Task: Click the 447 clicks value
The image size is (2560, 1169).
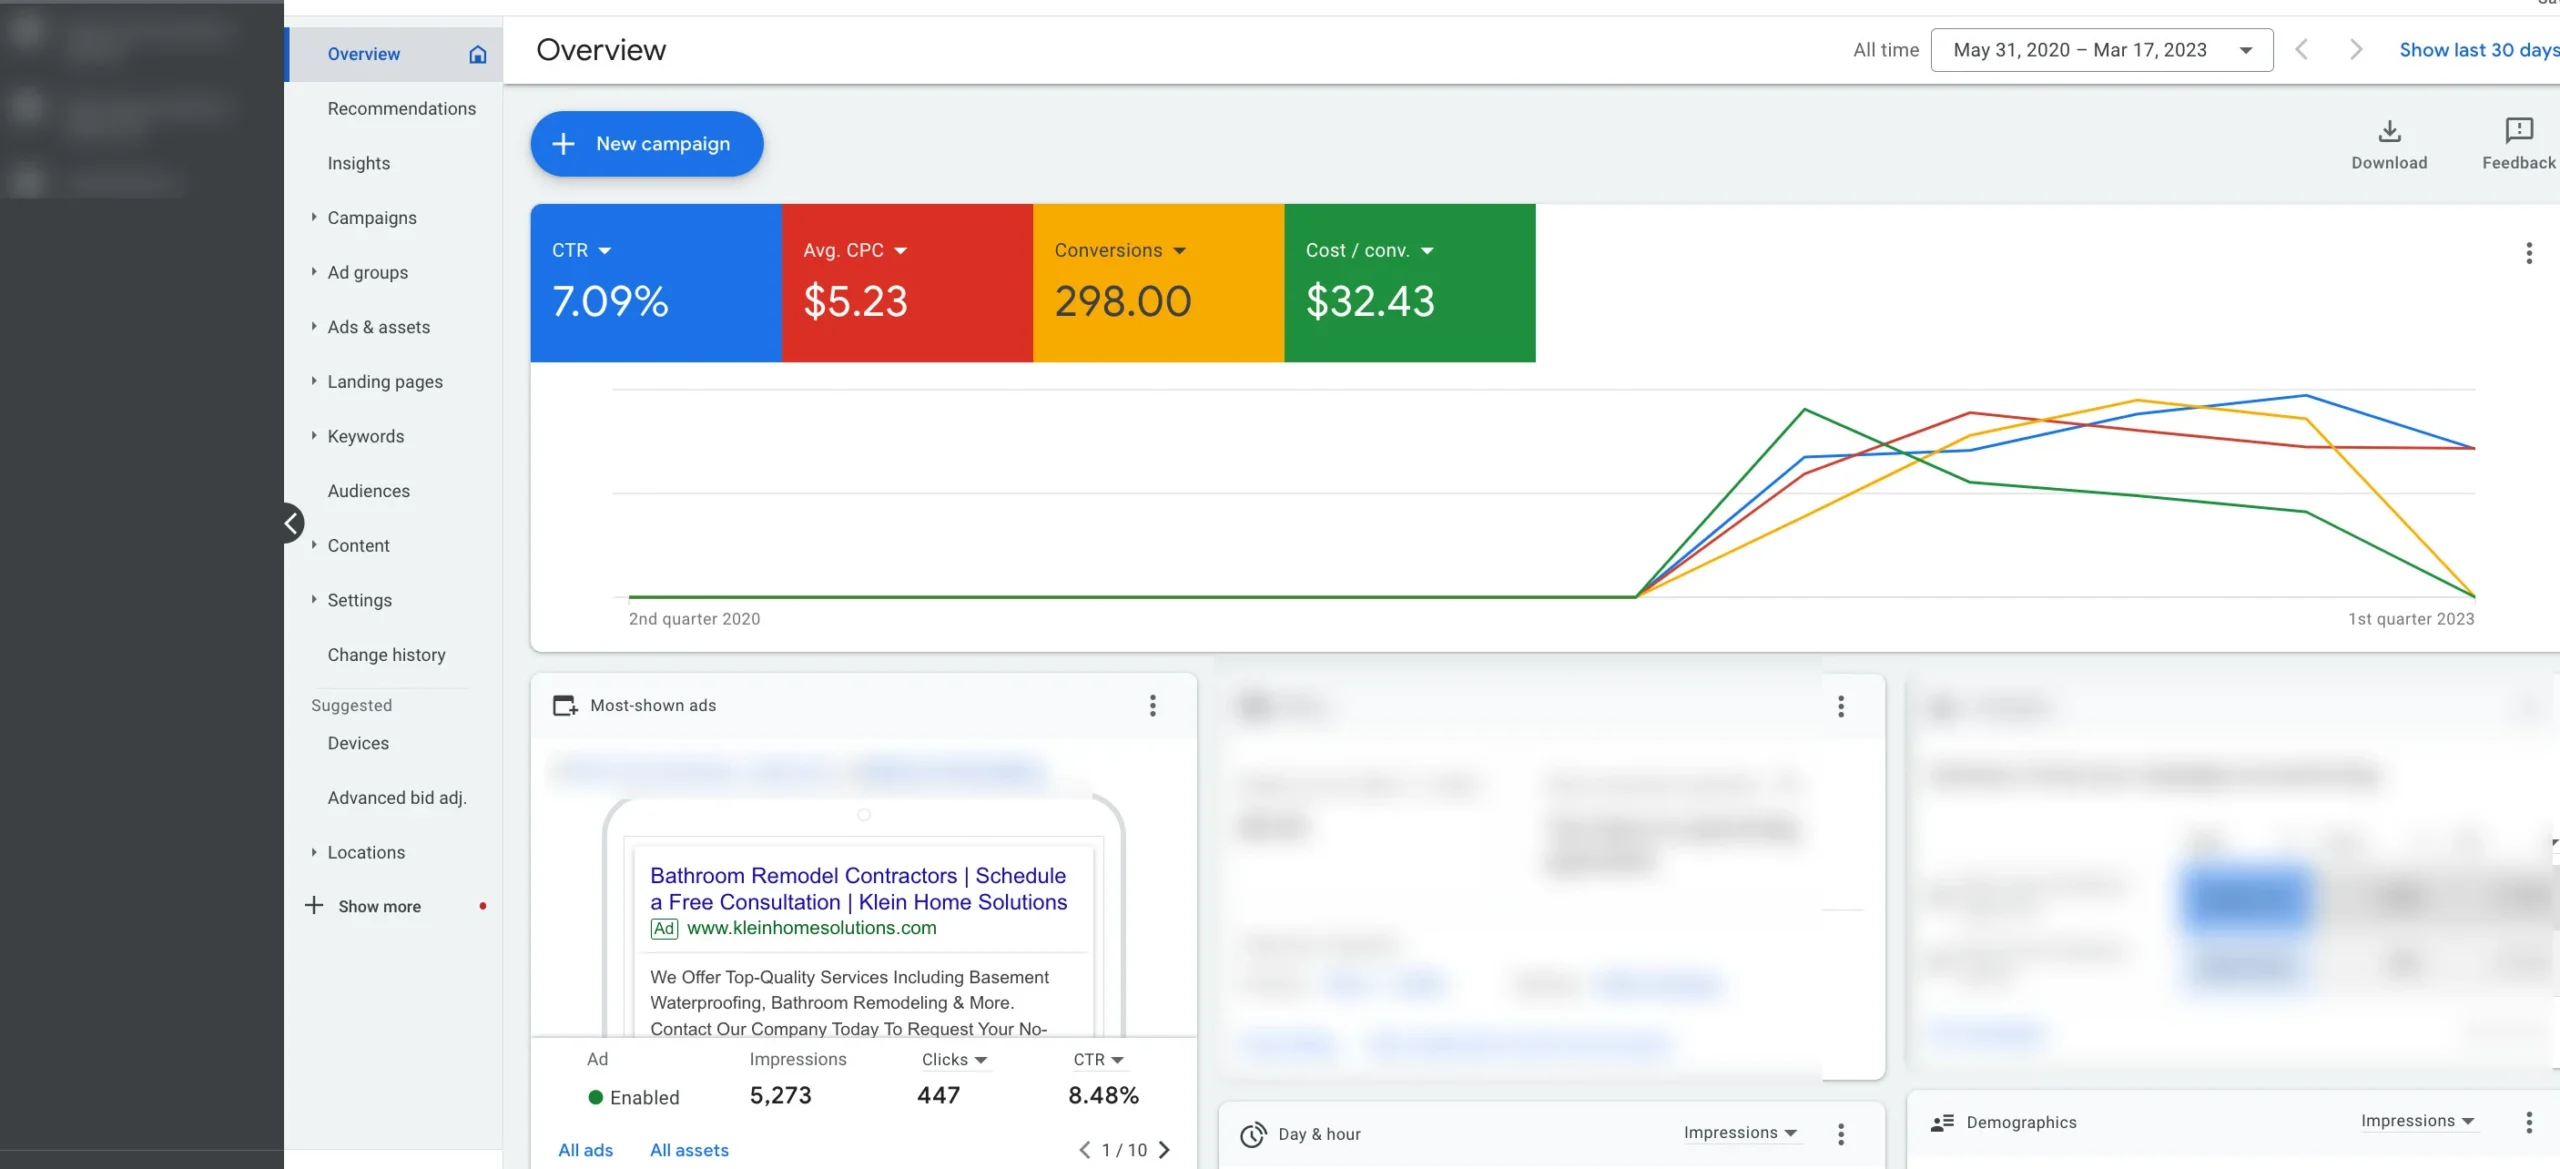Action: click(x=938, y=1096)
